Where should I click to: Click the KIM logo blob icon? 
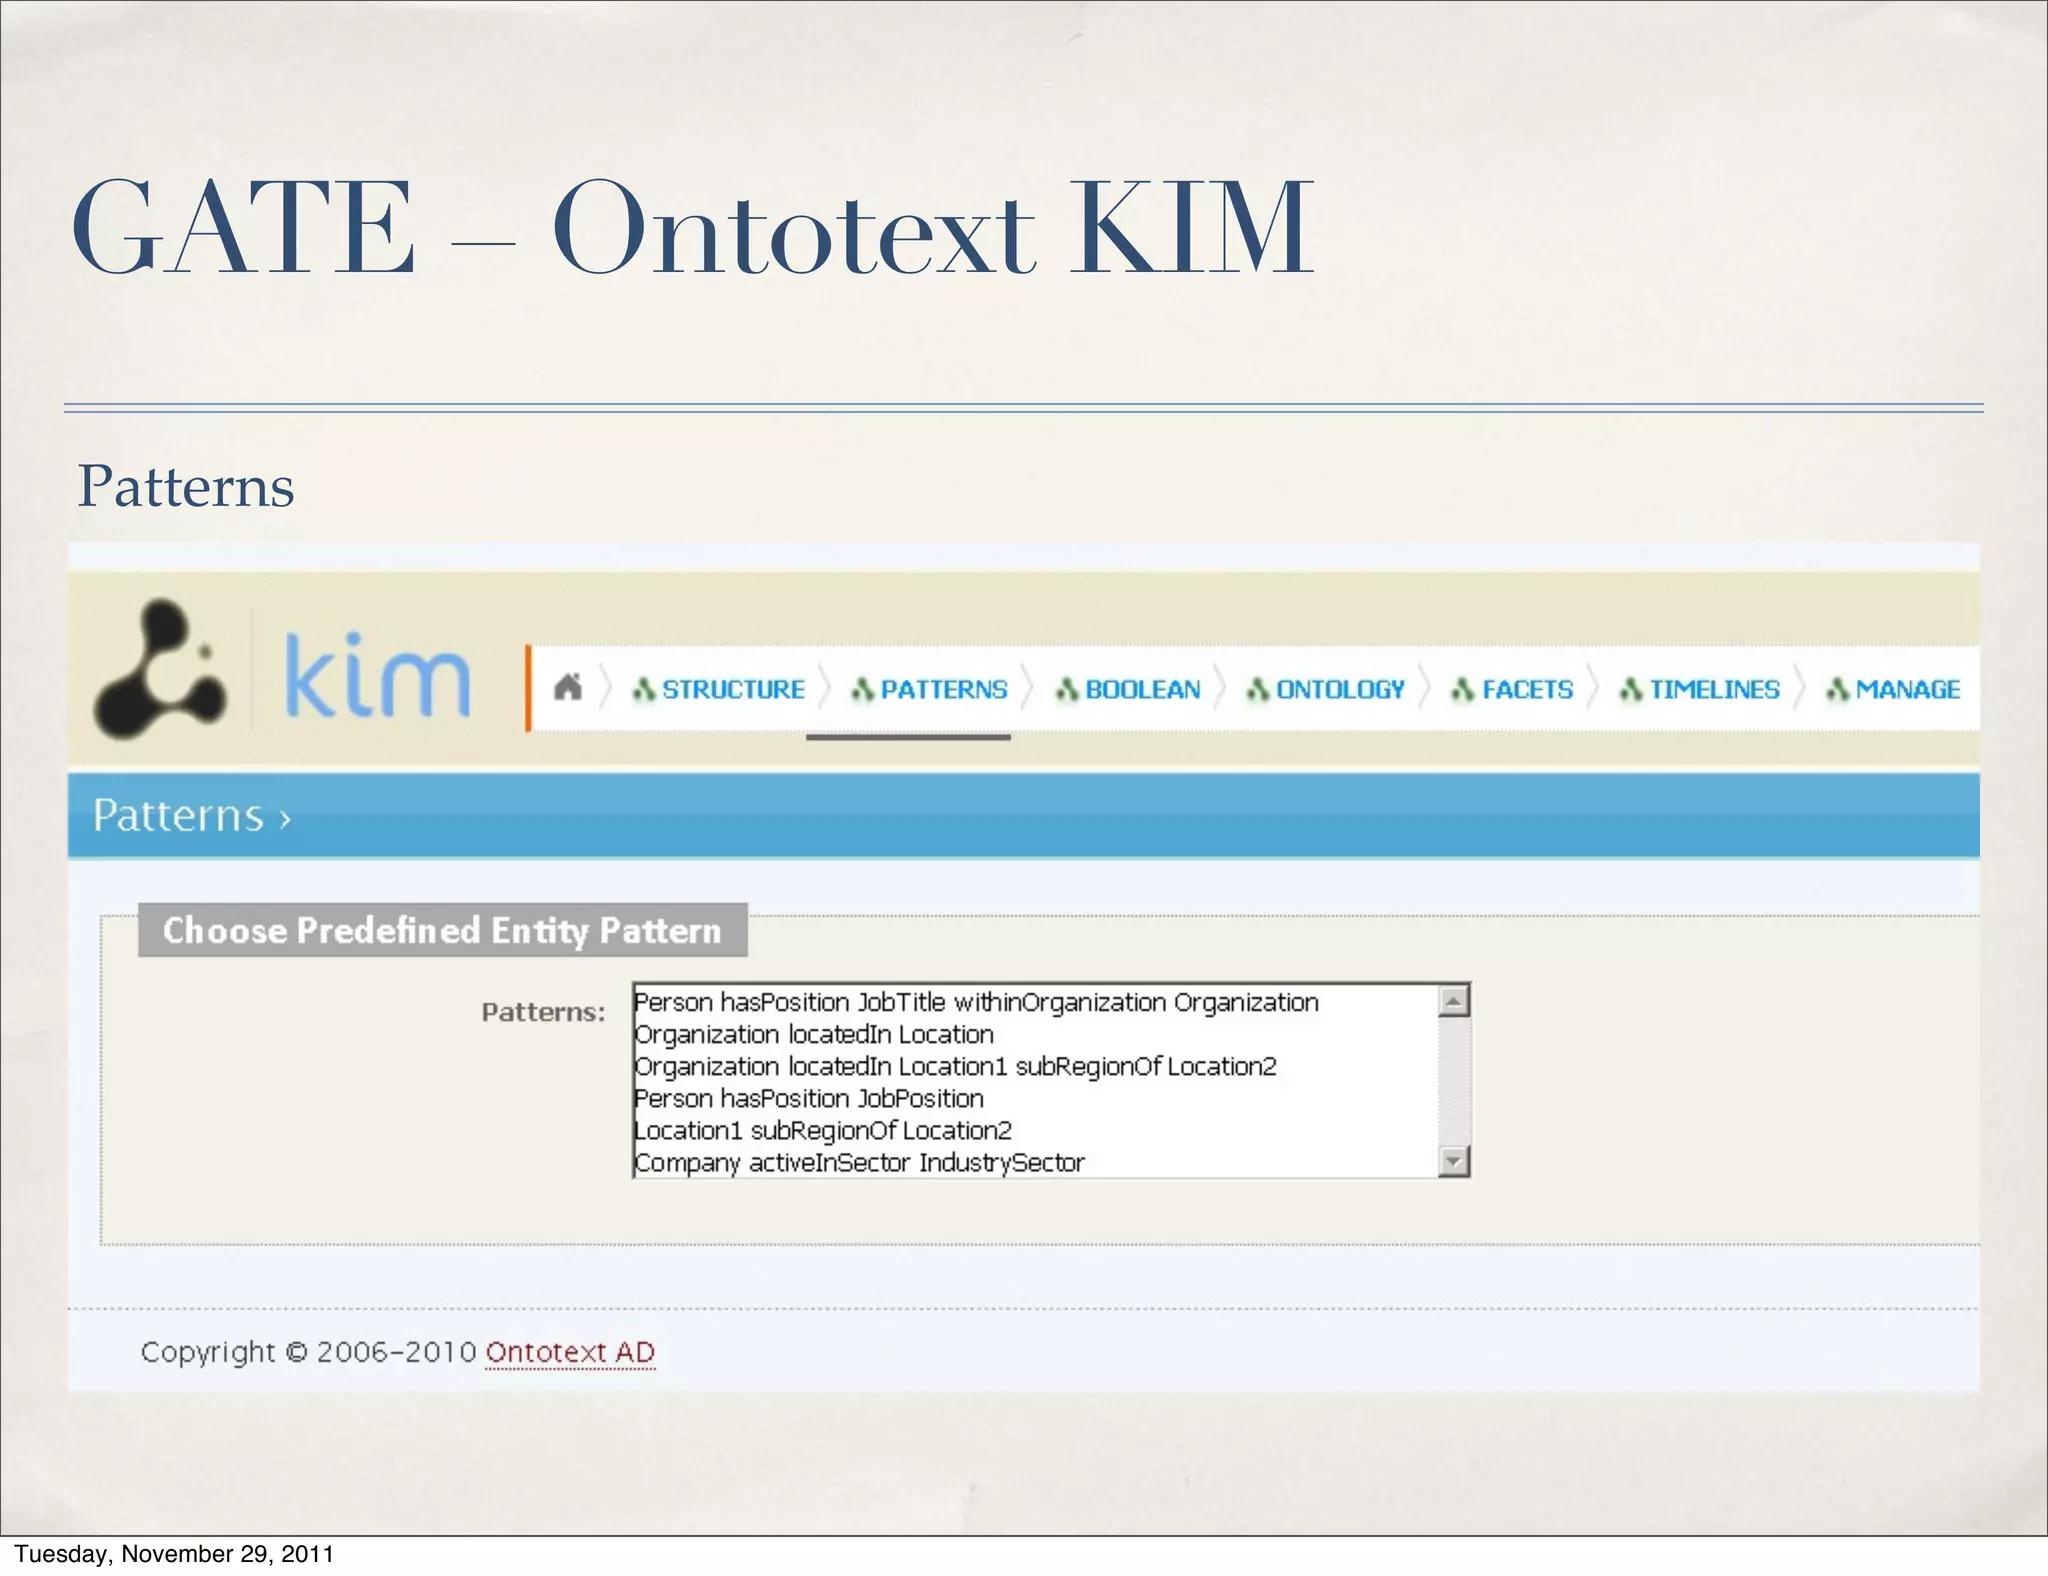(x=159, y=669)
